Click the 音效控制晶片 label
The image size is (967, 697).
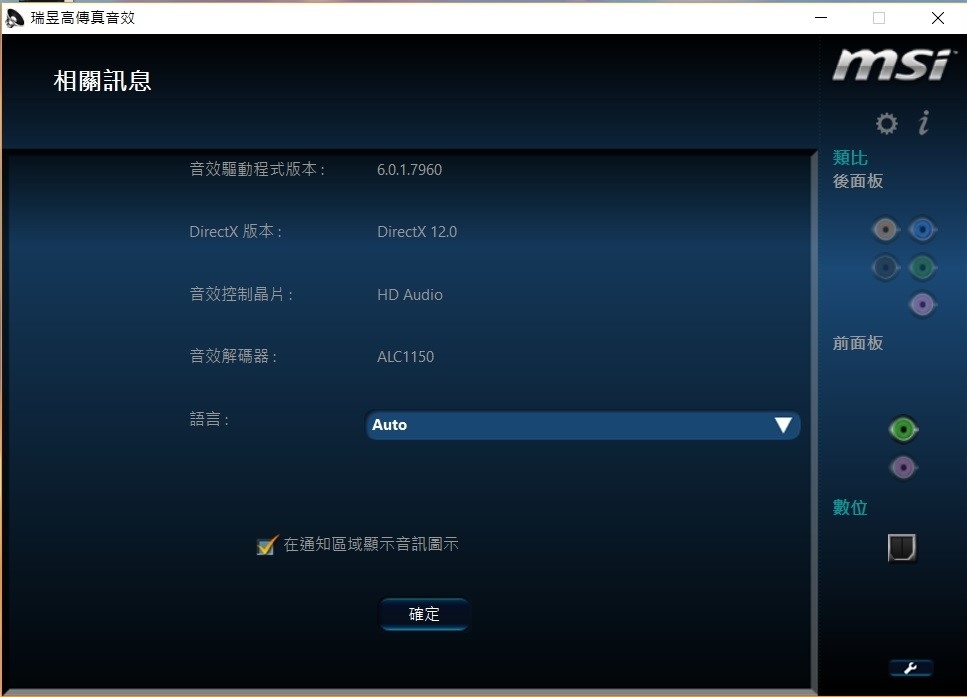point(241,294)
